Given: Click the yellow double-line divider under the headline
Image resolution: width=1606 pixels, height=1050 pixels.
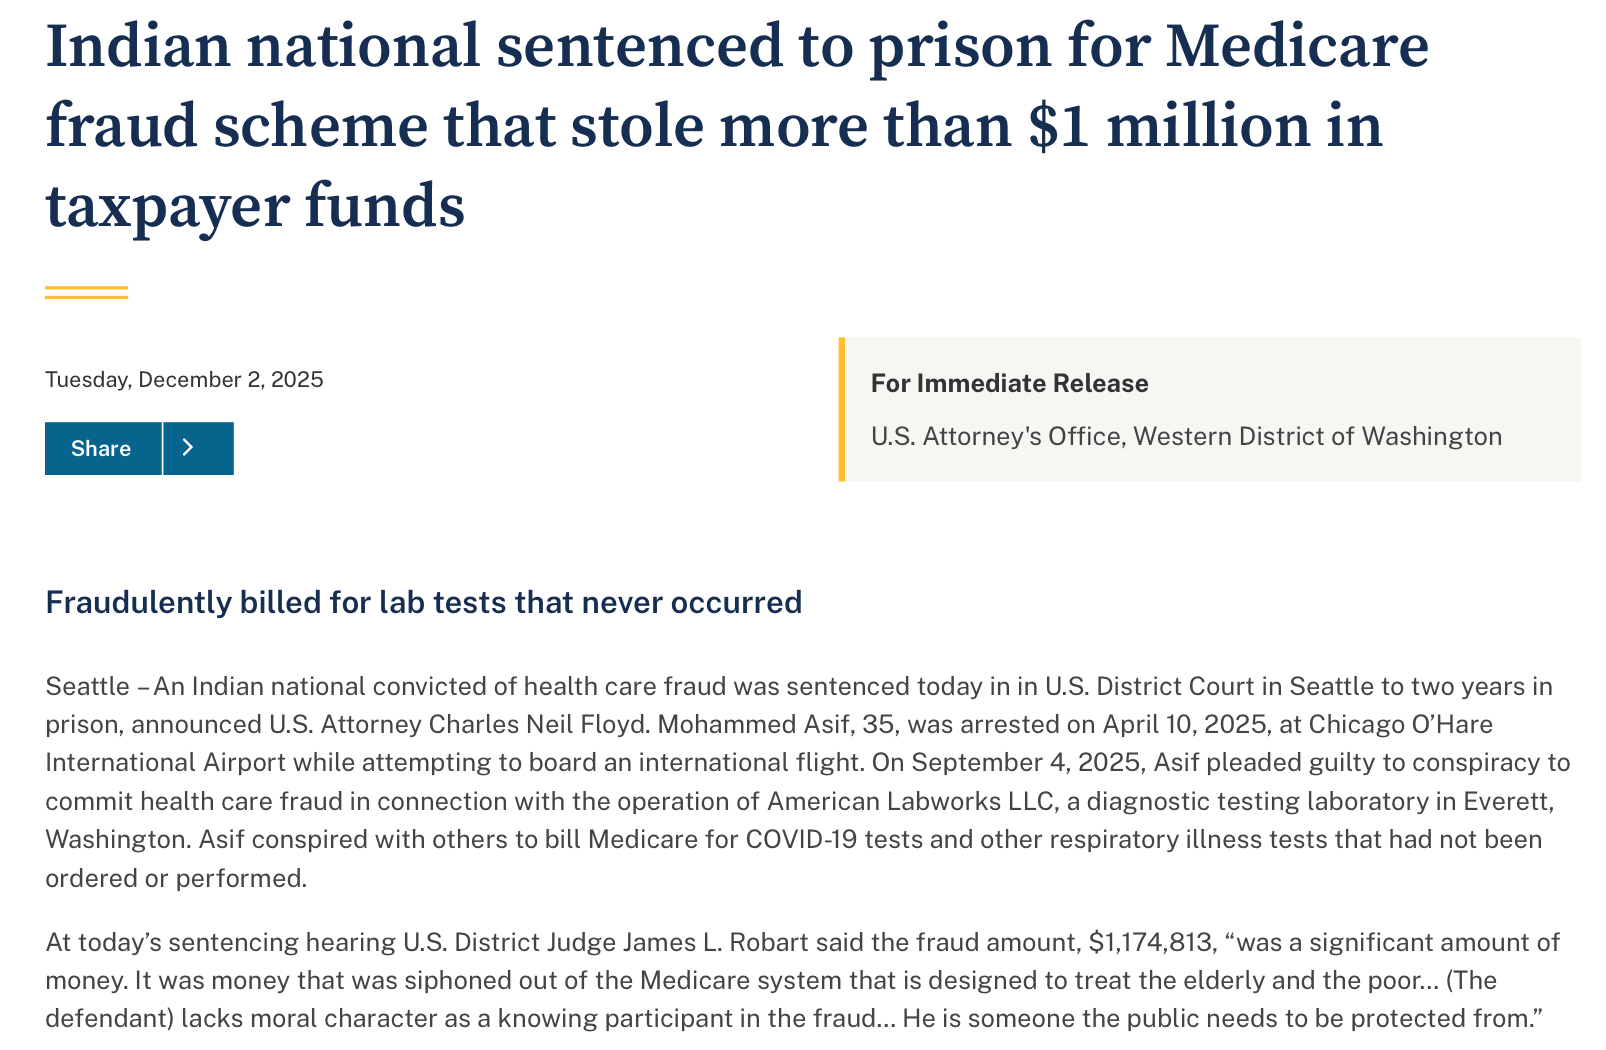Looking at the screenshot, I should click(x=86, y=292).
